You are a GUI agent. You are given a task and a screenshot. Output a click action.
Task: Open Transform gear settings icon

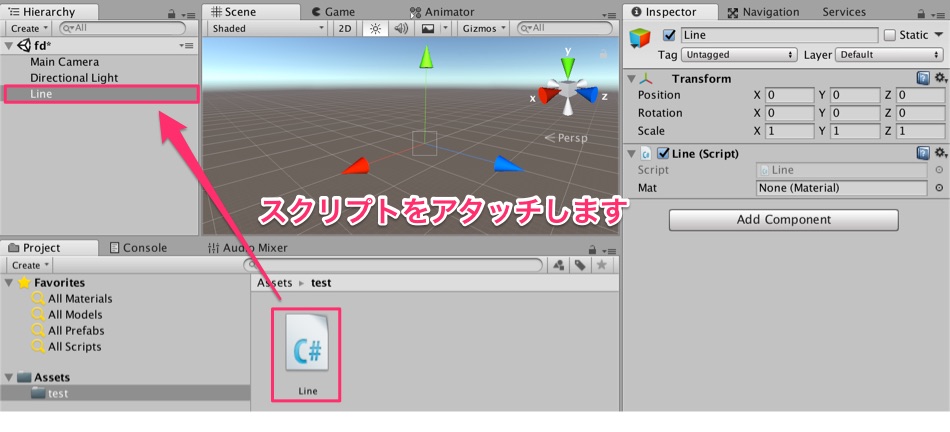click(x=940, y=78)
